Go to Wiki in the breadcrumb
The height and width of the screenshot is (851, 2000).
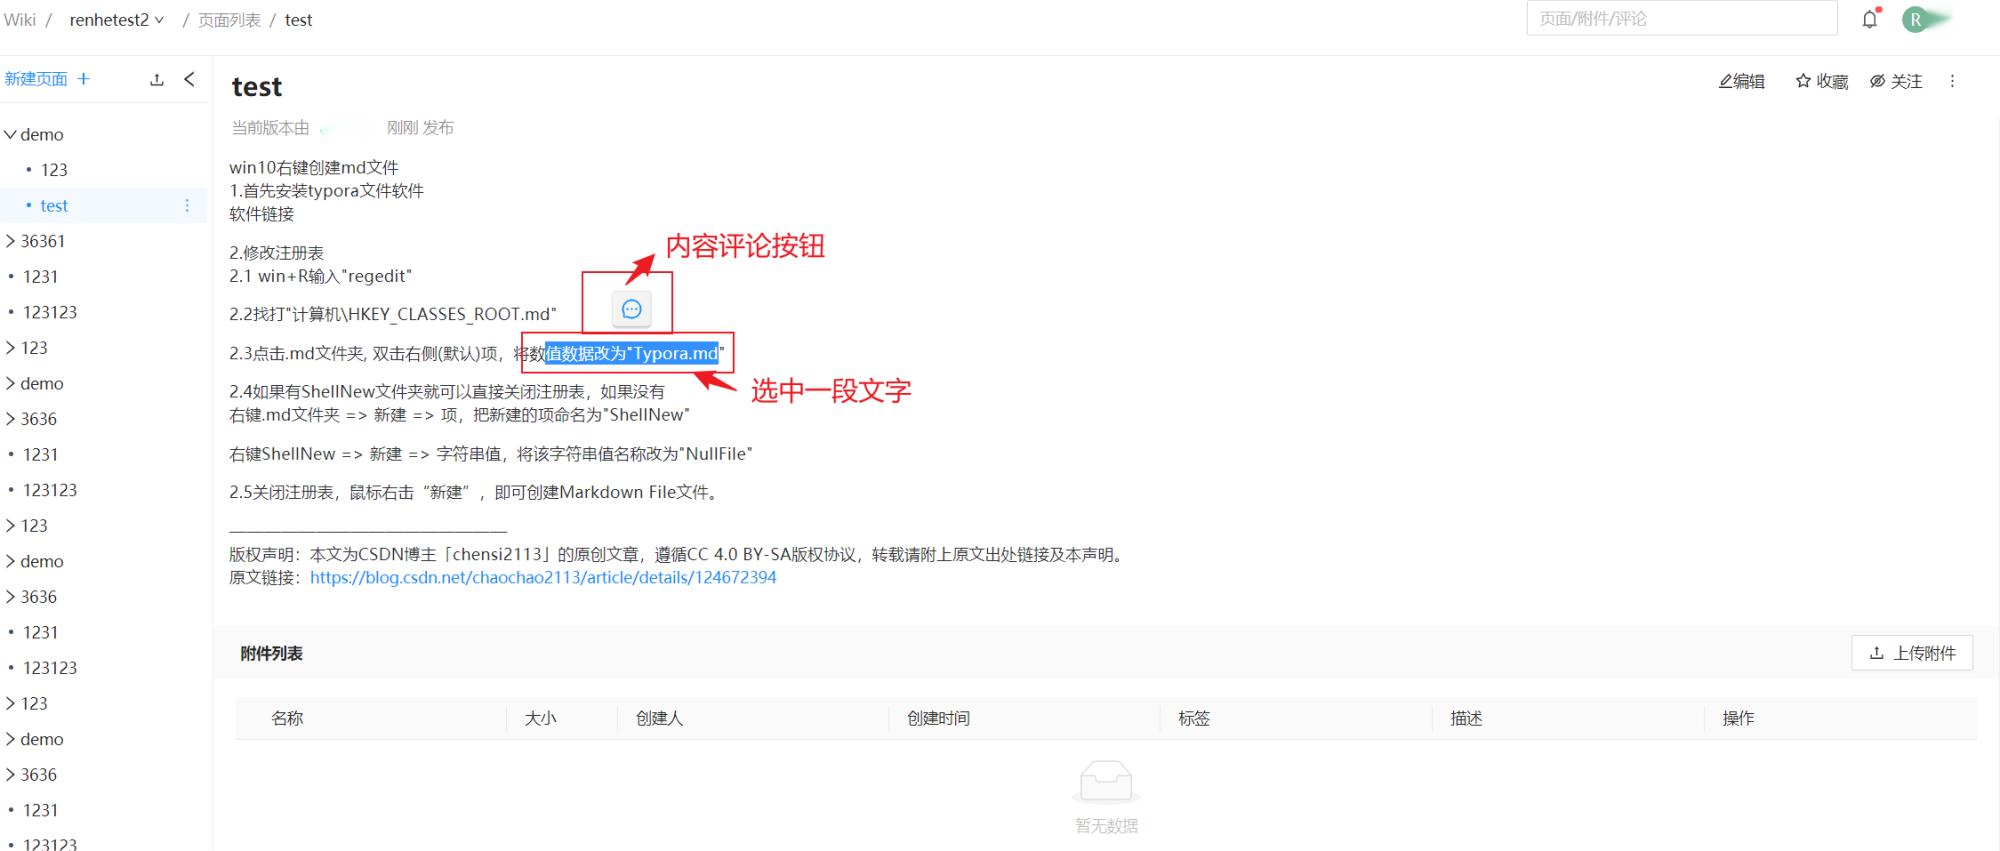pyautogui.click(x=20, y=20)
